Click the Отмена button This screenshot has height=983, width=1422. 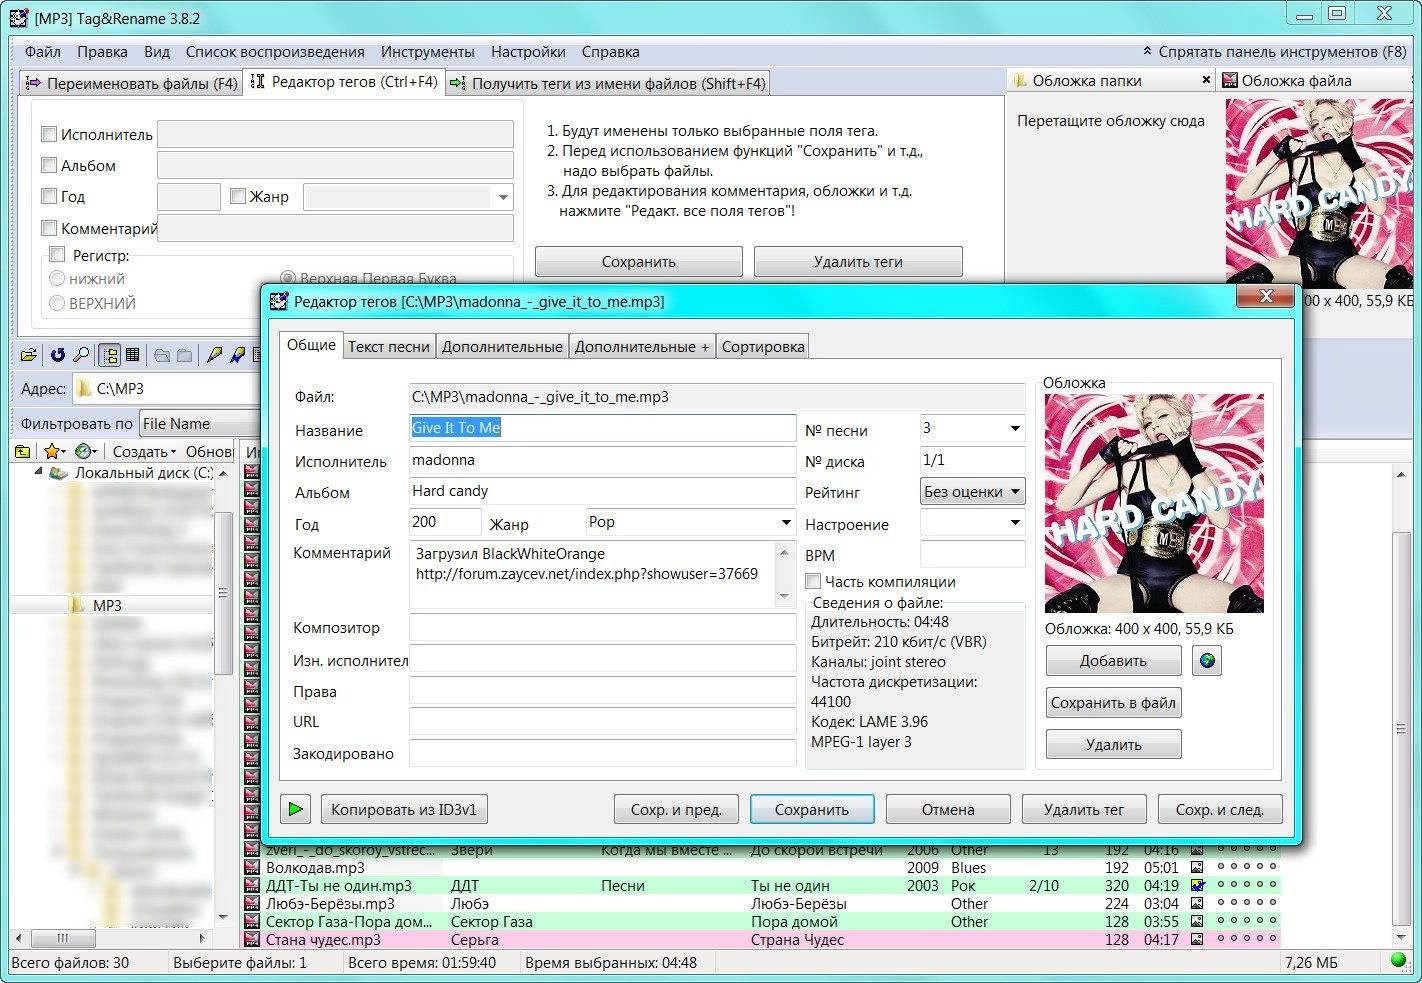tap(948, 810)
